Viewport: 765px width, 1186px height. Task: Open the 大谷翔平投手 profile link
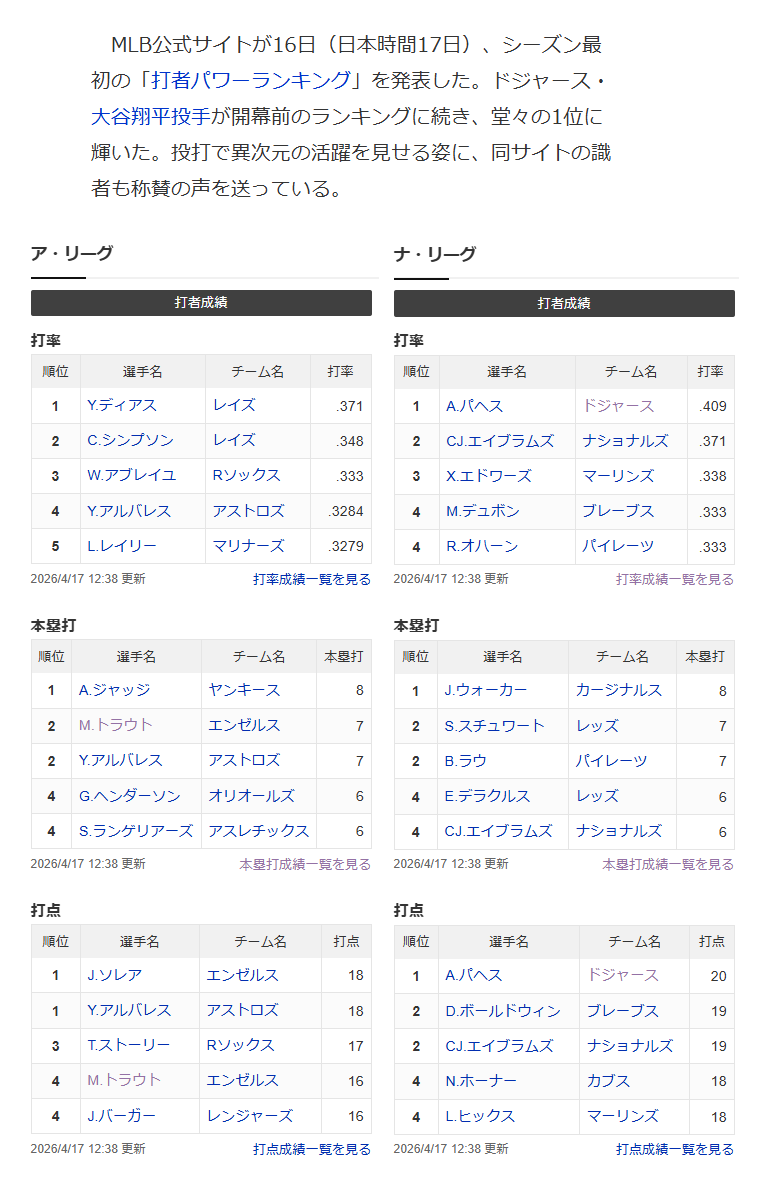(x=151, y=117)
